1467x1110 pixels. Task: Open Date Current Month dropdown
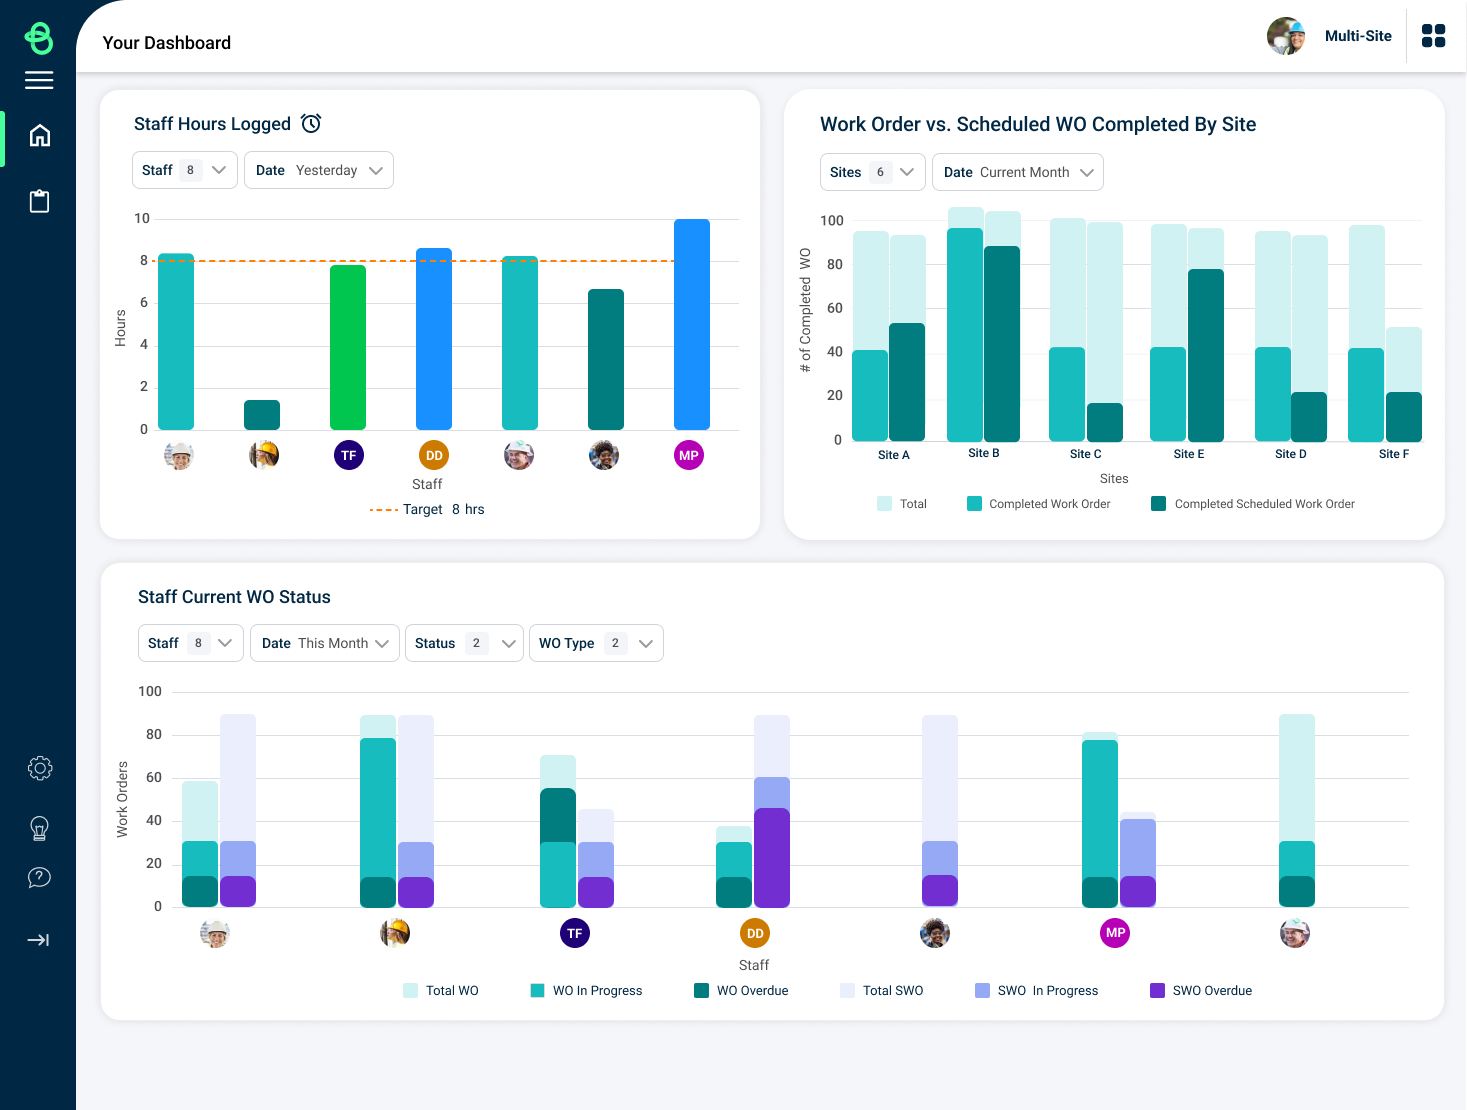1018,172
